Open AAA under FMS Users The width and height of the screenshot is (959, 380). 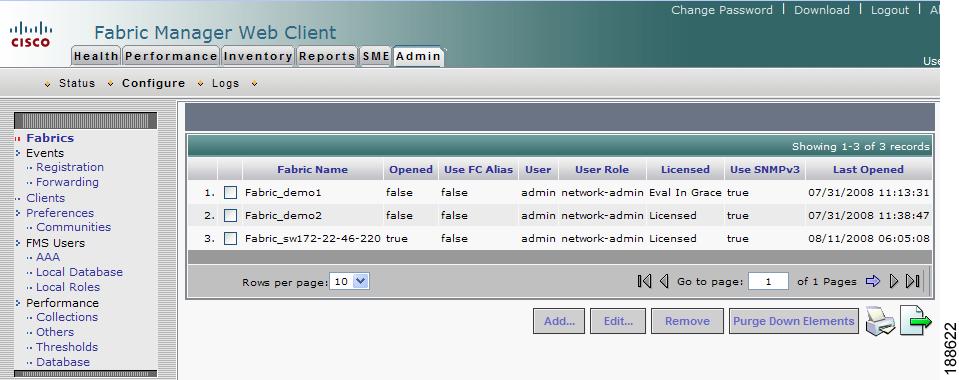(48, 257)
